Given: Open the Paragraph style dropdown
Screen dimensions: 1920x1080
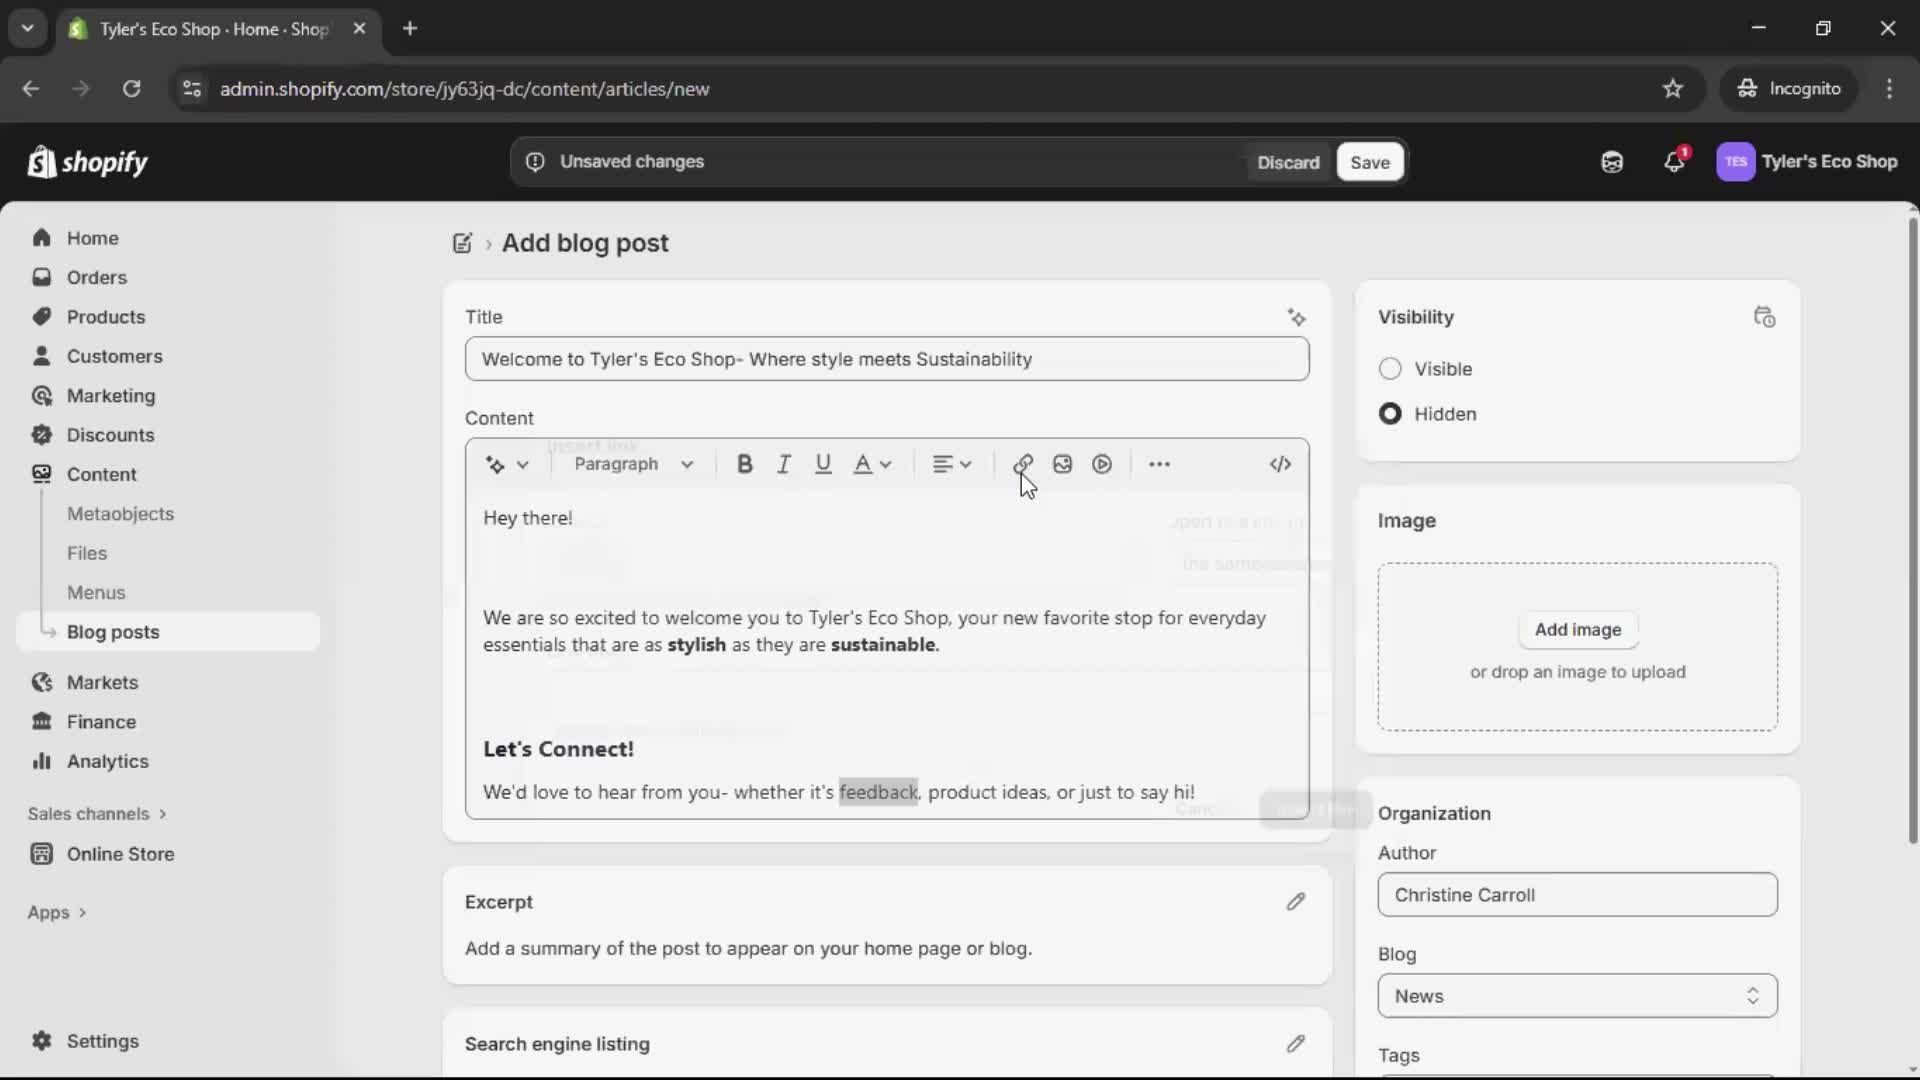Looking at the screenshot, I should coord(633,463).
